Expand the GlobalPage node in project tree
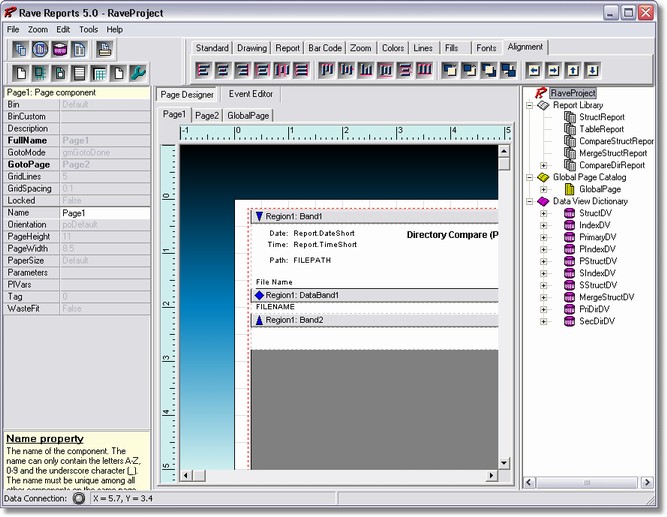This screenshot has width=667, height=517. click(543, 189)
